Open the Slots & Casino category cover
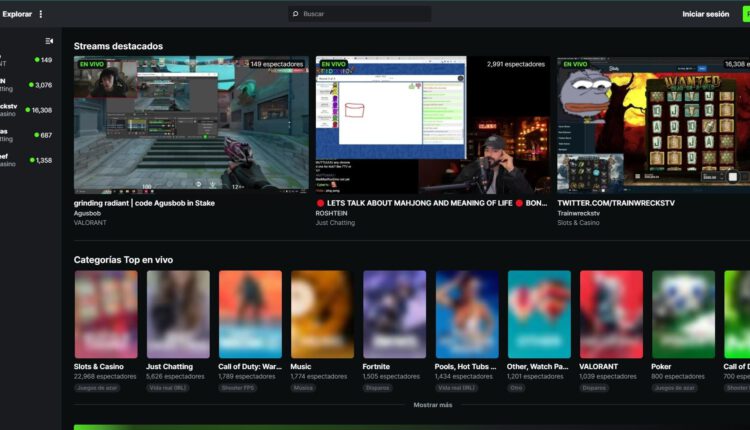 coord(106,314)
